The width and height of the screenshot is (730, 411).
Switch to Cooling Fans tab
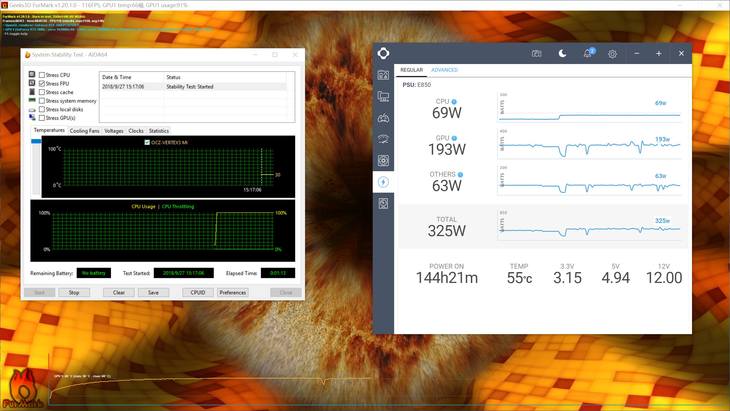(84, 131)
